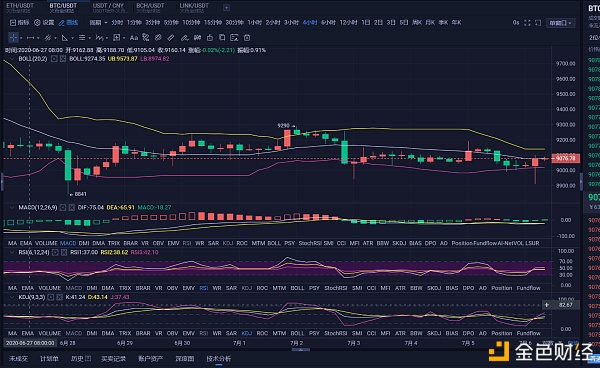Viewport: 600px width, 368px height.
Task: Click the magnet snap tool icon
Action: [x=145, y=37]
